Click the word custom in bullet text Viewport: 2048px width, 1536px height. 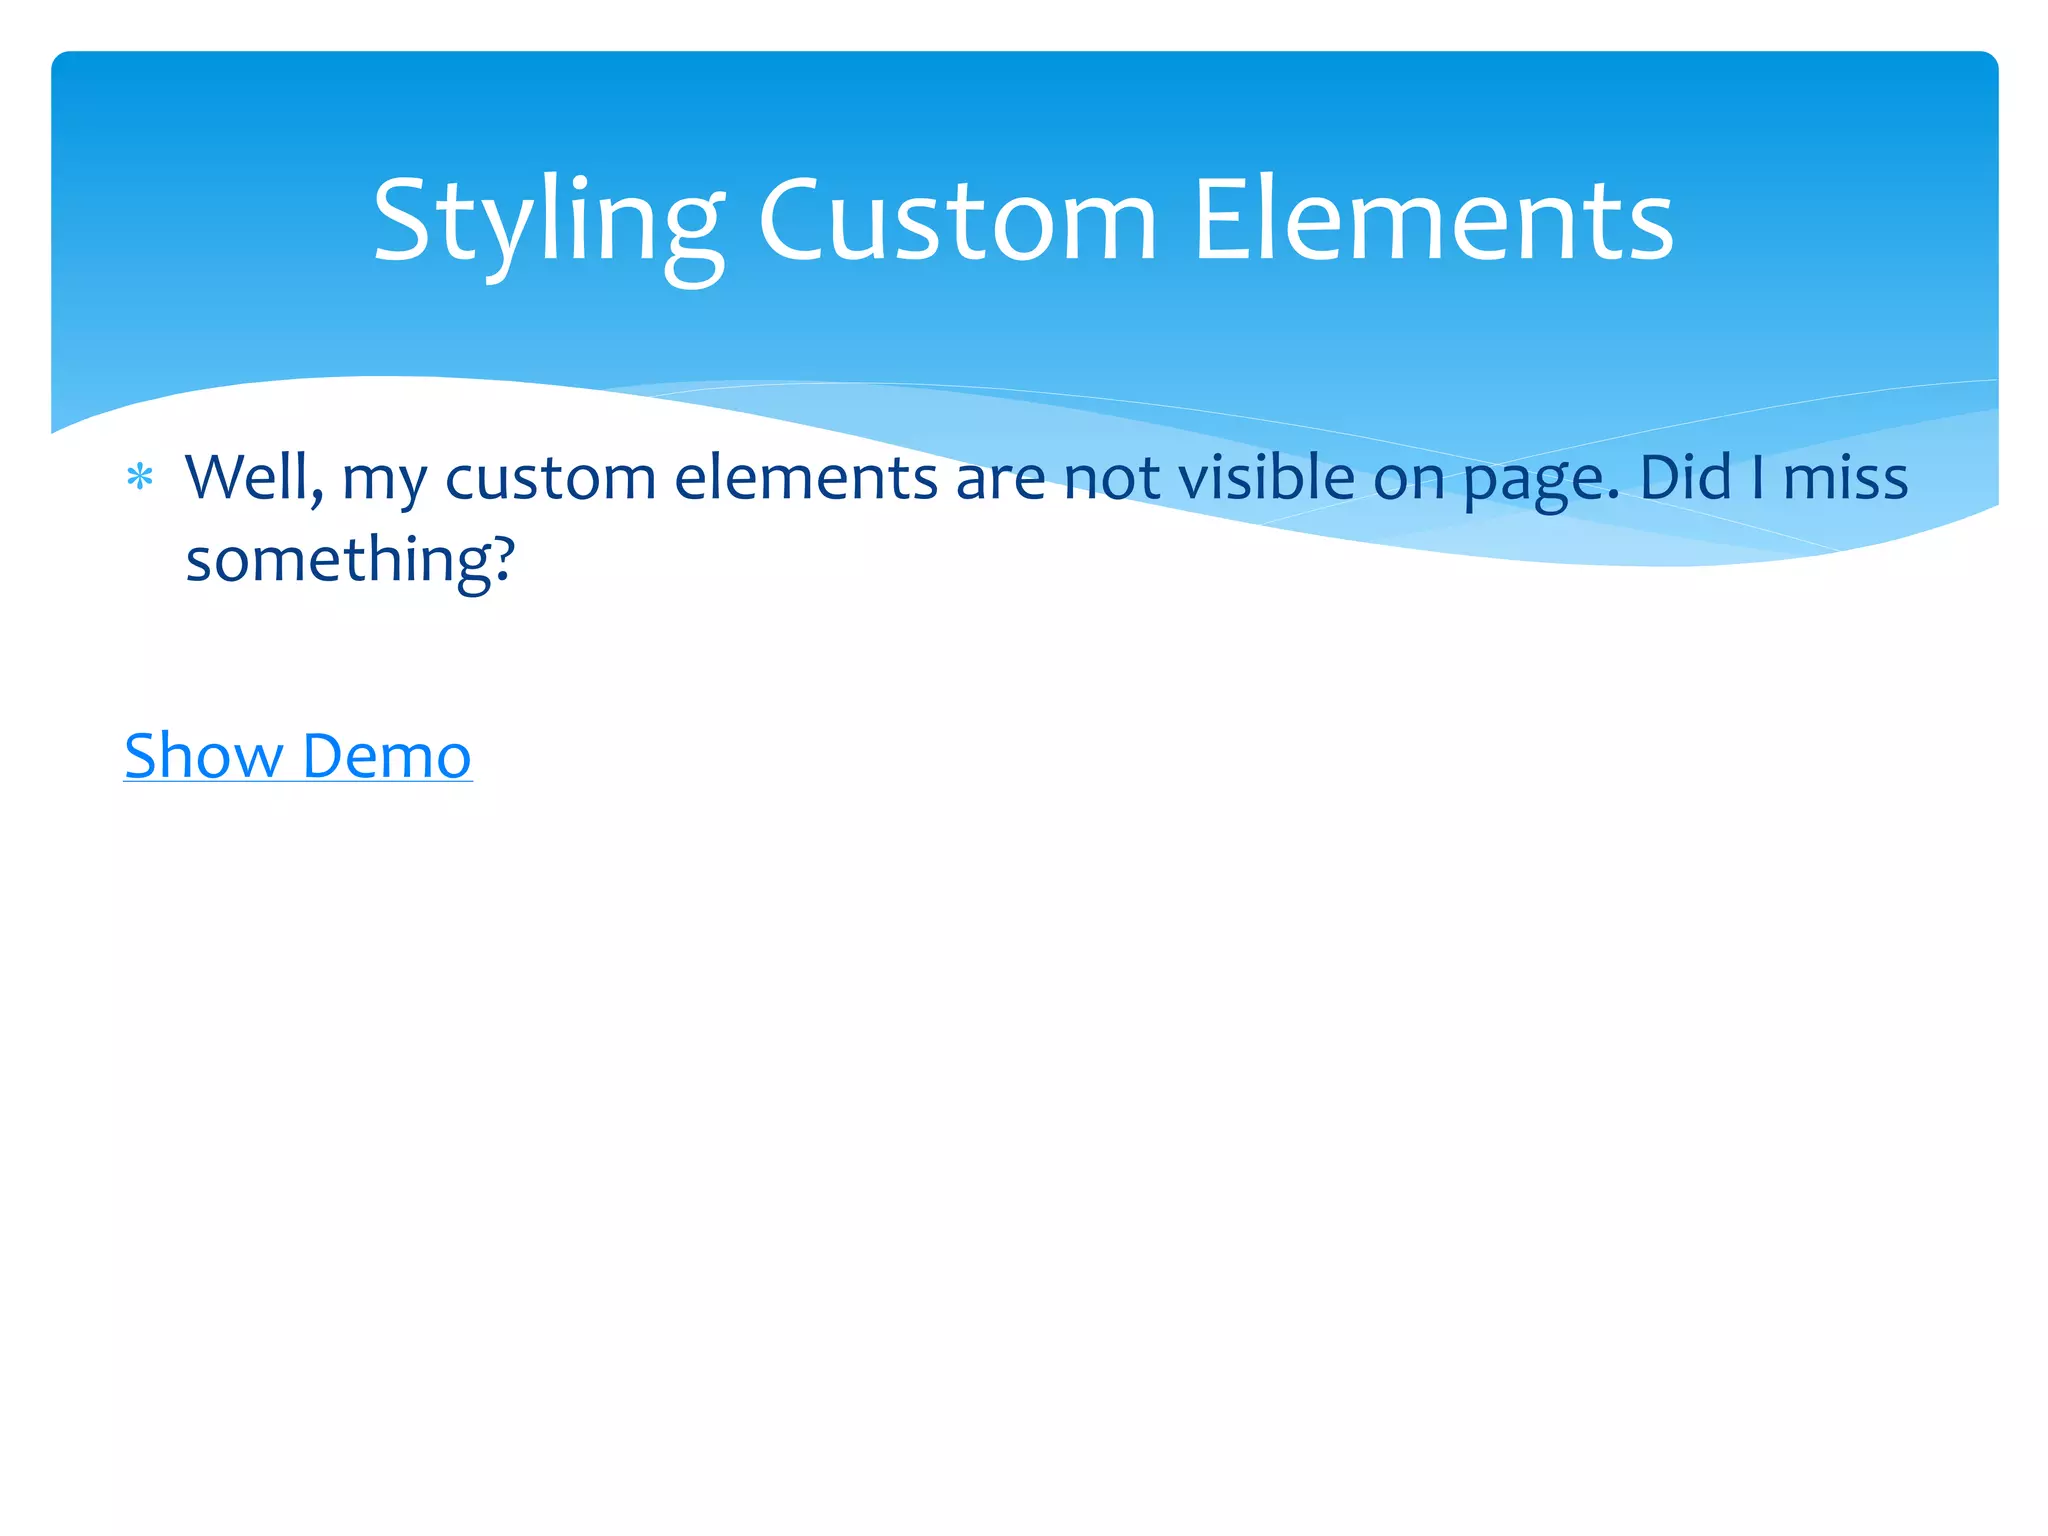pyautogui.click(x=550, y=477)
